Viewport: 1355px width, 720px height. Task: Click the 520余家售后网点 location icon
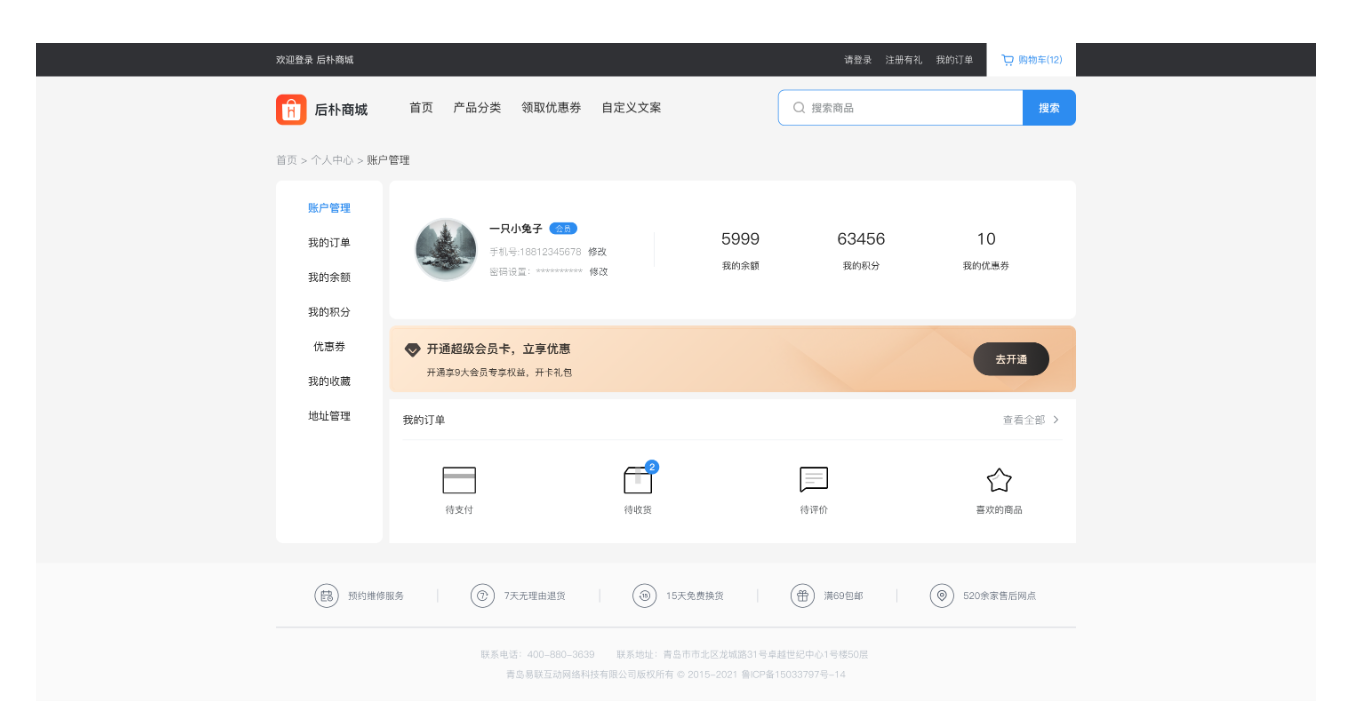(x=941, y=596)
